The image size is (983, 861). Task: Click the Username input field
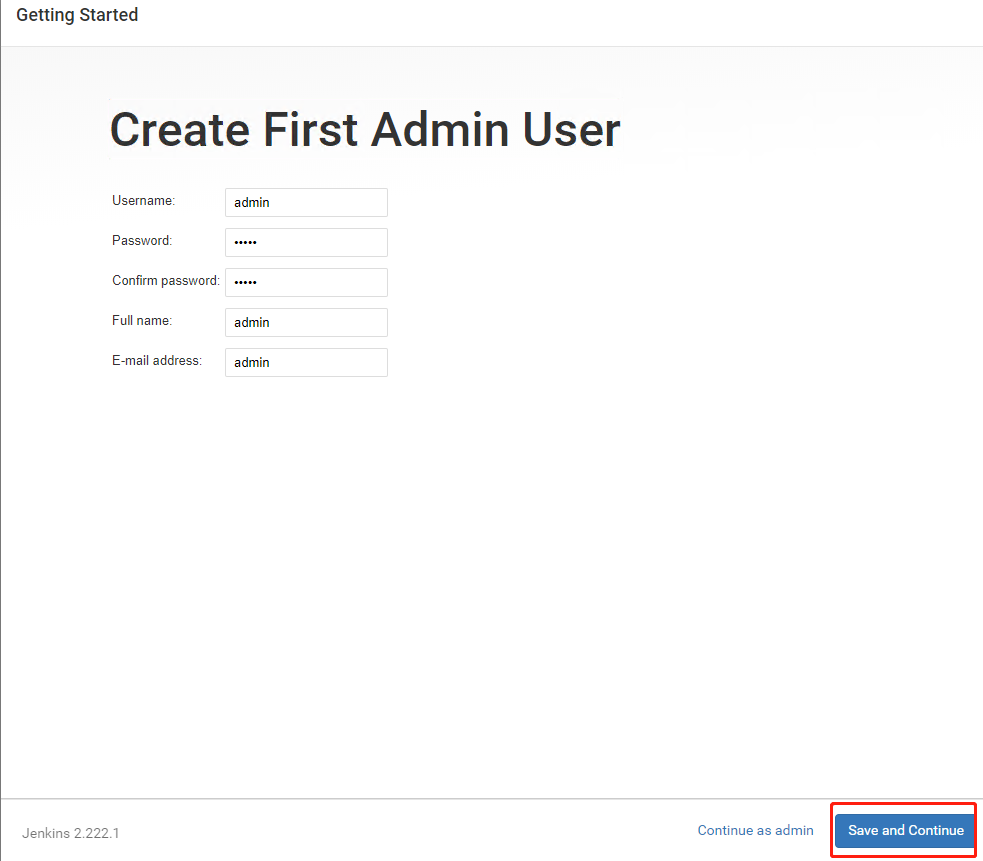[306, 203]
